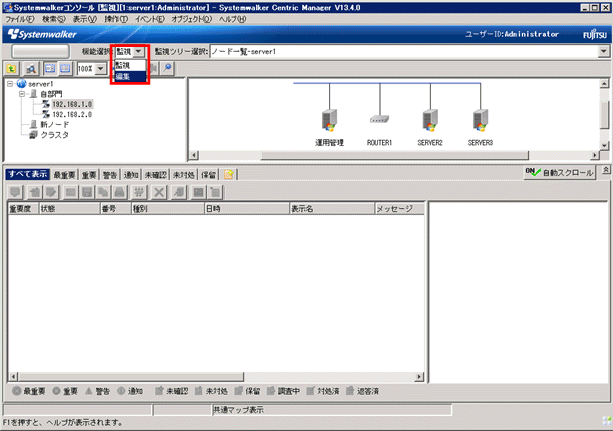Sort by the 日時 column header

pos(247,209)
